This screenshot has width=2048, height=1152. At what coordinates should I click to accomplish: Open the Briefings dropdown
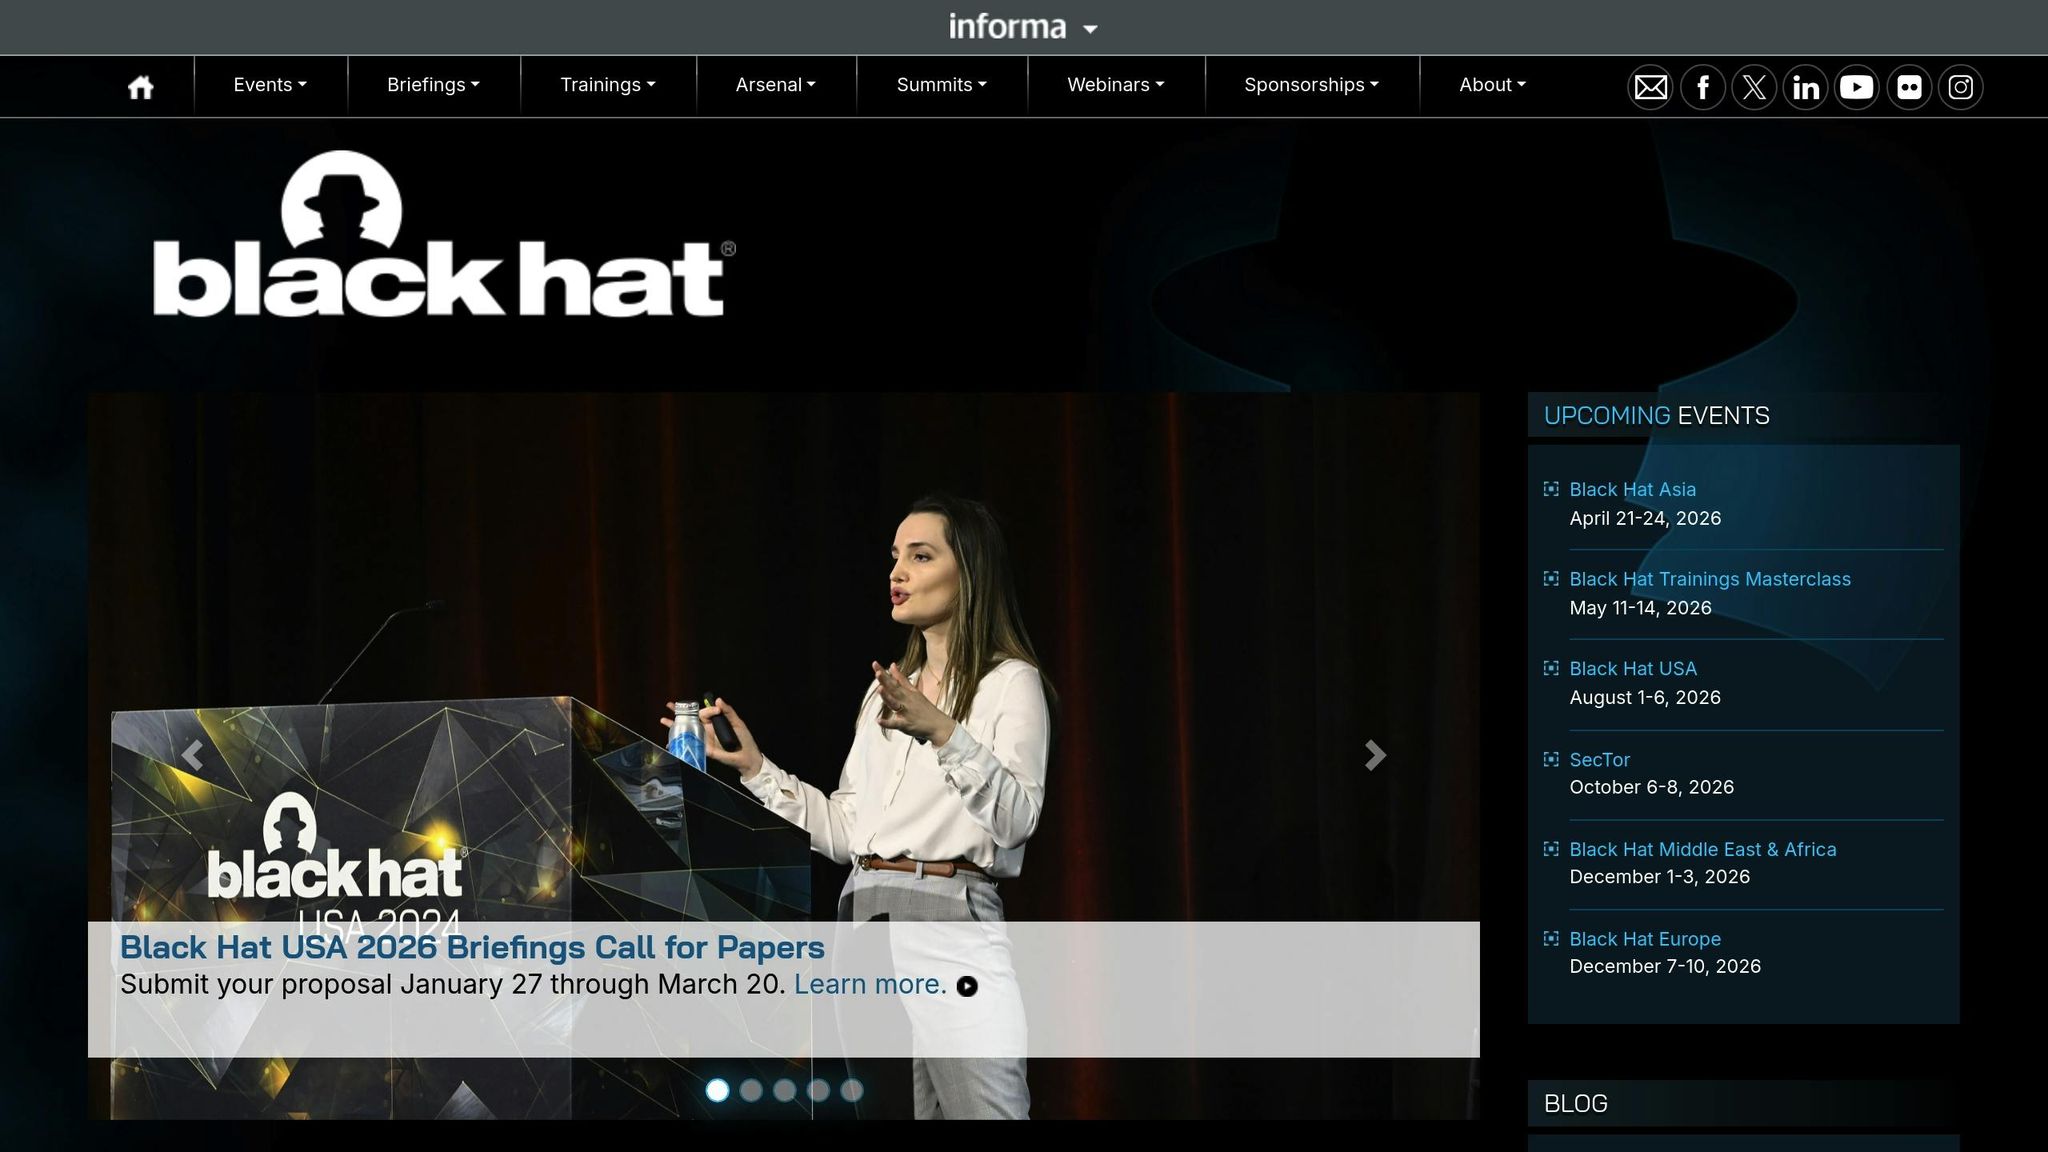[x=432, y=85]
